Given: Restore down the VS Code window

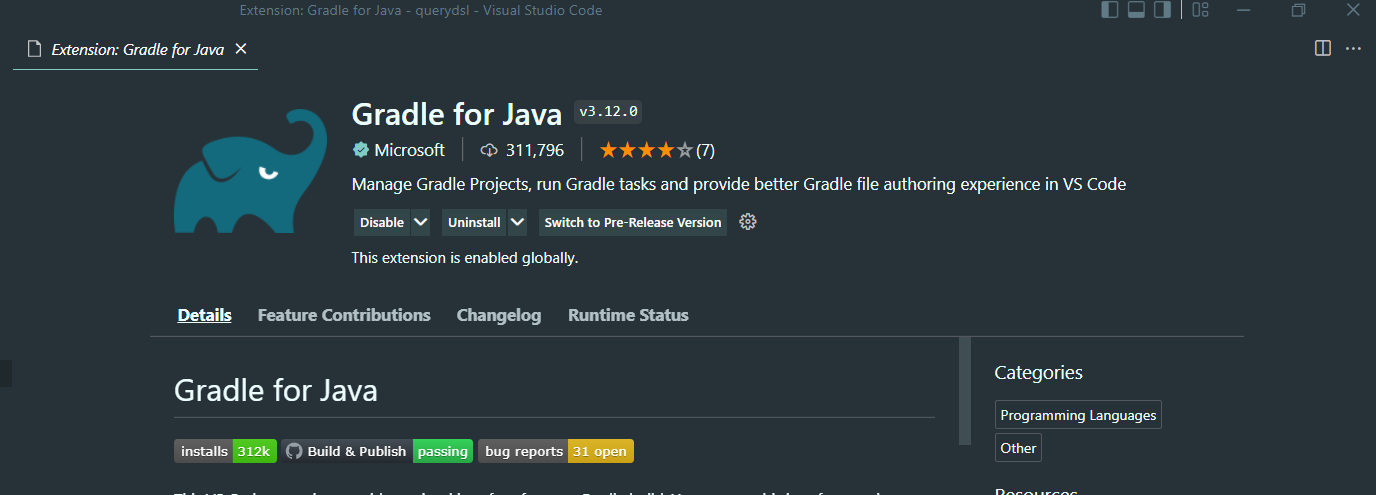Looking at the screenshot, I should [x=1298, y=10].
